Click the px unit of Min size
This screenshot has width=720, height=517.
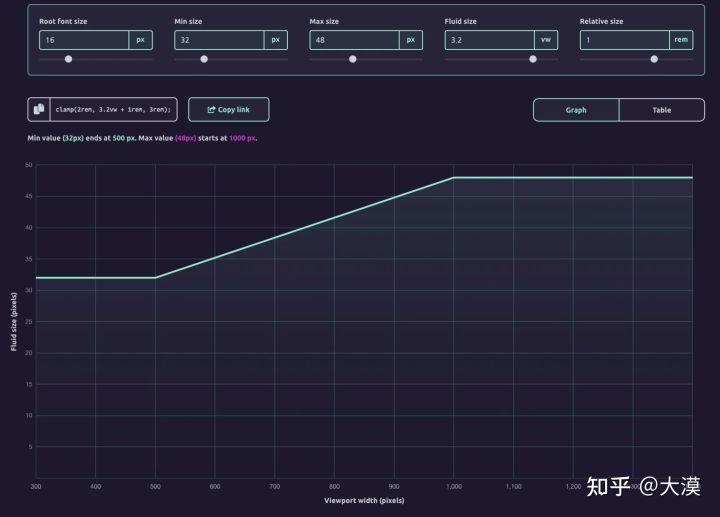276,40
